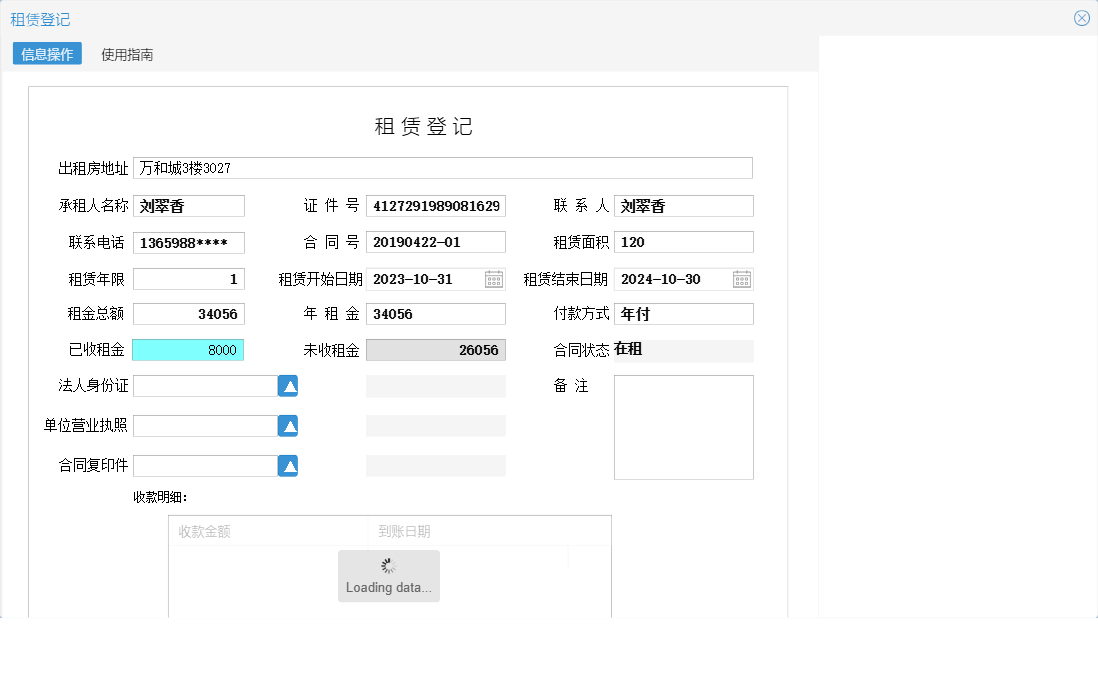Click the highlighted 已收租金 field
This screenshot has width=1098, height=687.
tap(188, 349)
